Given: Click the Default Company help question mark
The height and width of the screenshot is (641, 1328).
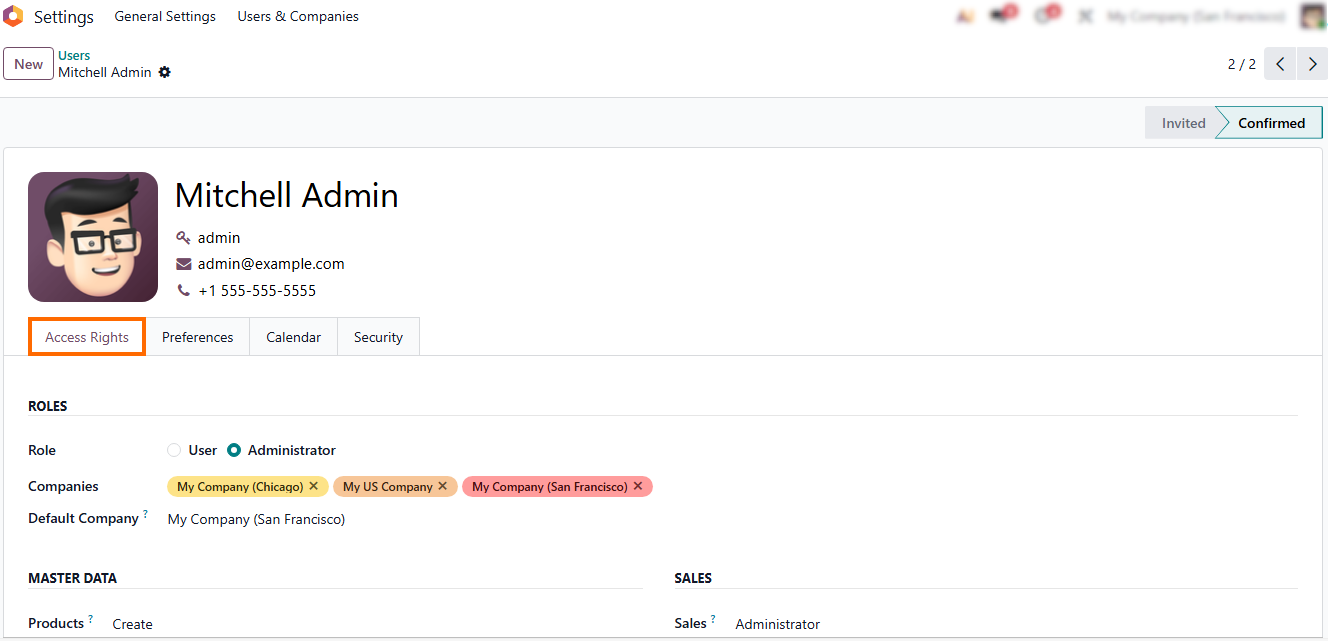Looking at the screenshot, I should click(145, 514).
